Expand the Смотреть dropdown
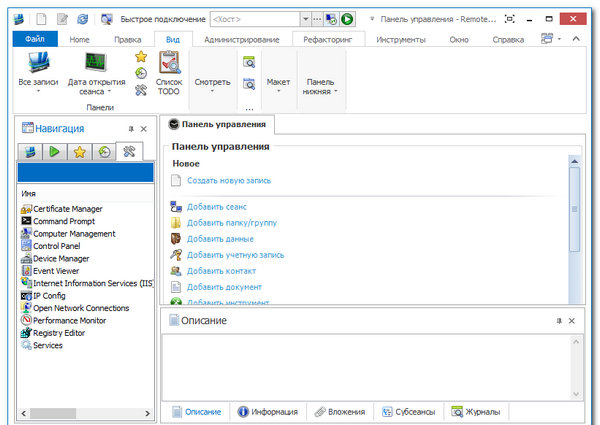 212,86
